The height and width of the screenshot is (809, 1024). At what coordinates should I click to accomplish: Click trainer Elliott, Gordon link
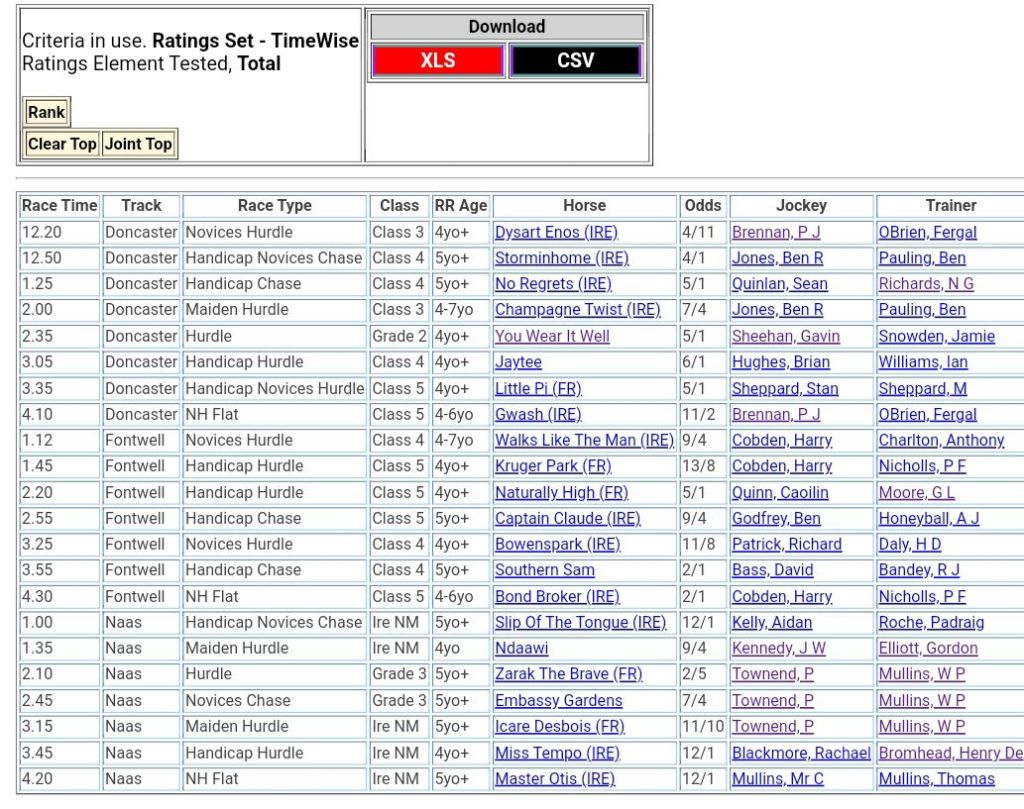click(928, 648)
